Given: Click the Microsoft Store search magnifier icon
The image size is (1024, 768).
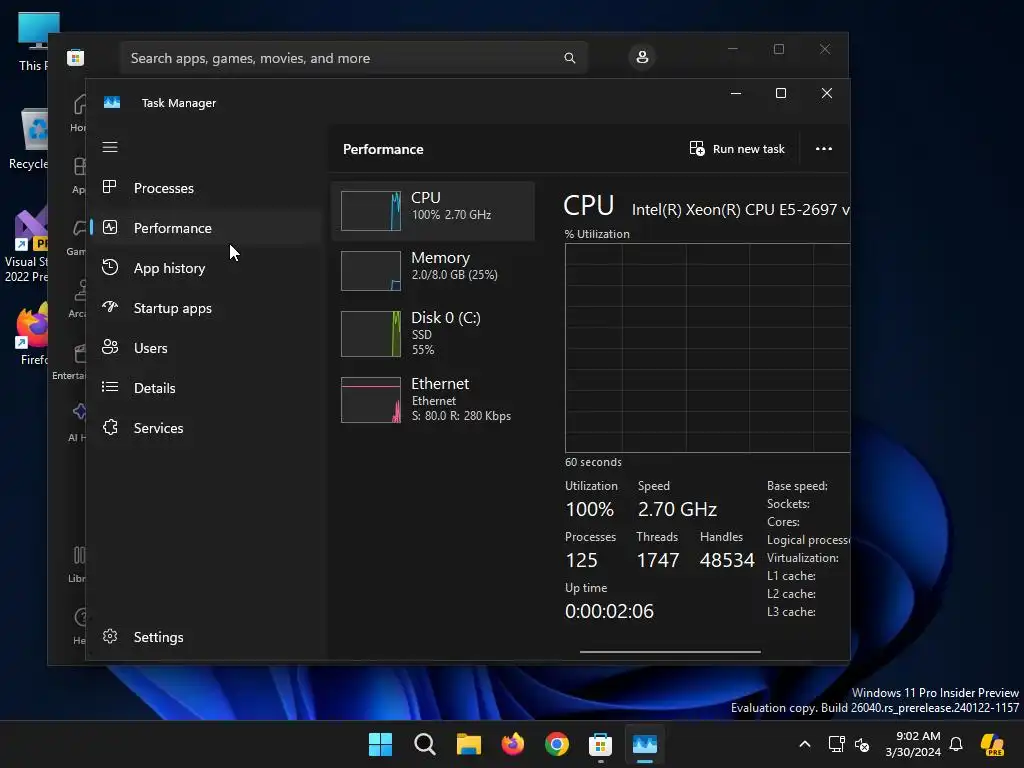Looking at the screenshot, I should click(x=569, y=58).
